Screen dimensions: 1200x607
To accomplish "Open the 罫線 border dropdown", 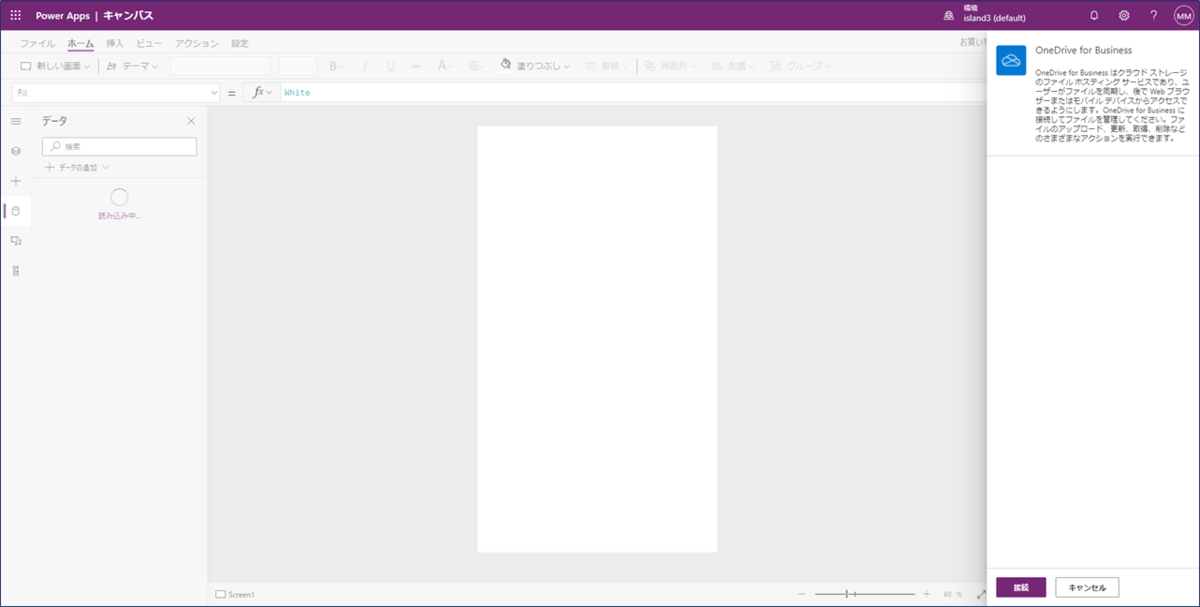I will click(604, 66).
